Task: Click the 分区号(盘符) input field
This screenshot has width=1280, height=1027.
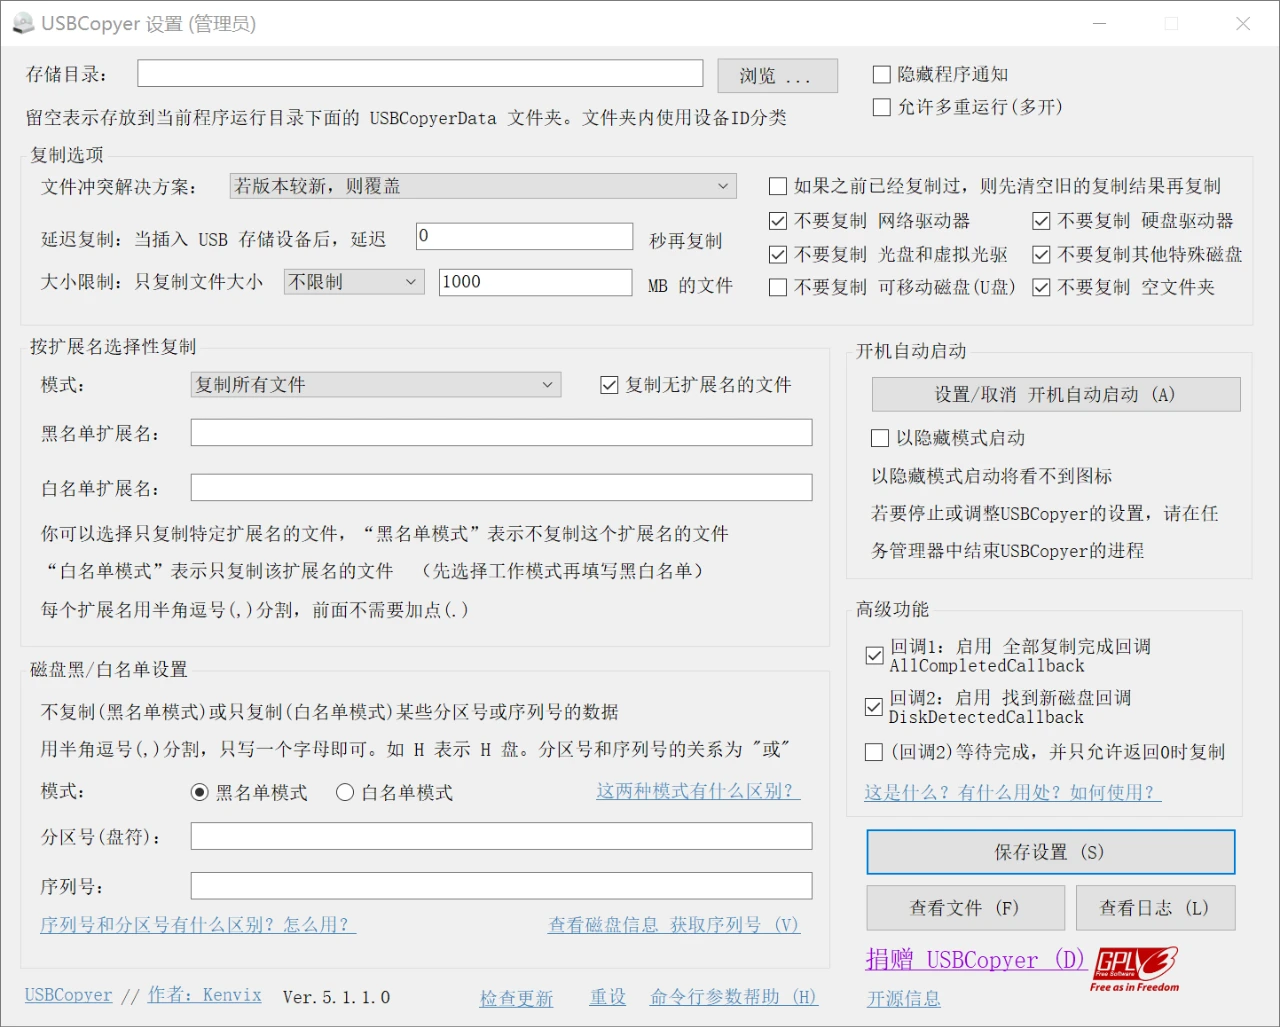Action: (501, 836)
